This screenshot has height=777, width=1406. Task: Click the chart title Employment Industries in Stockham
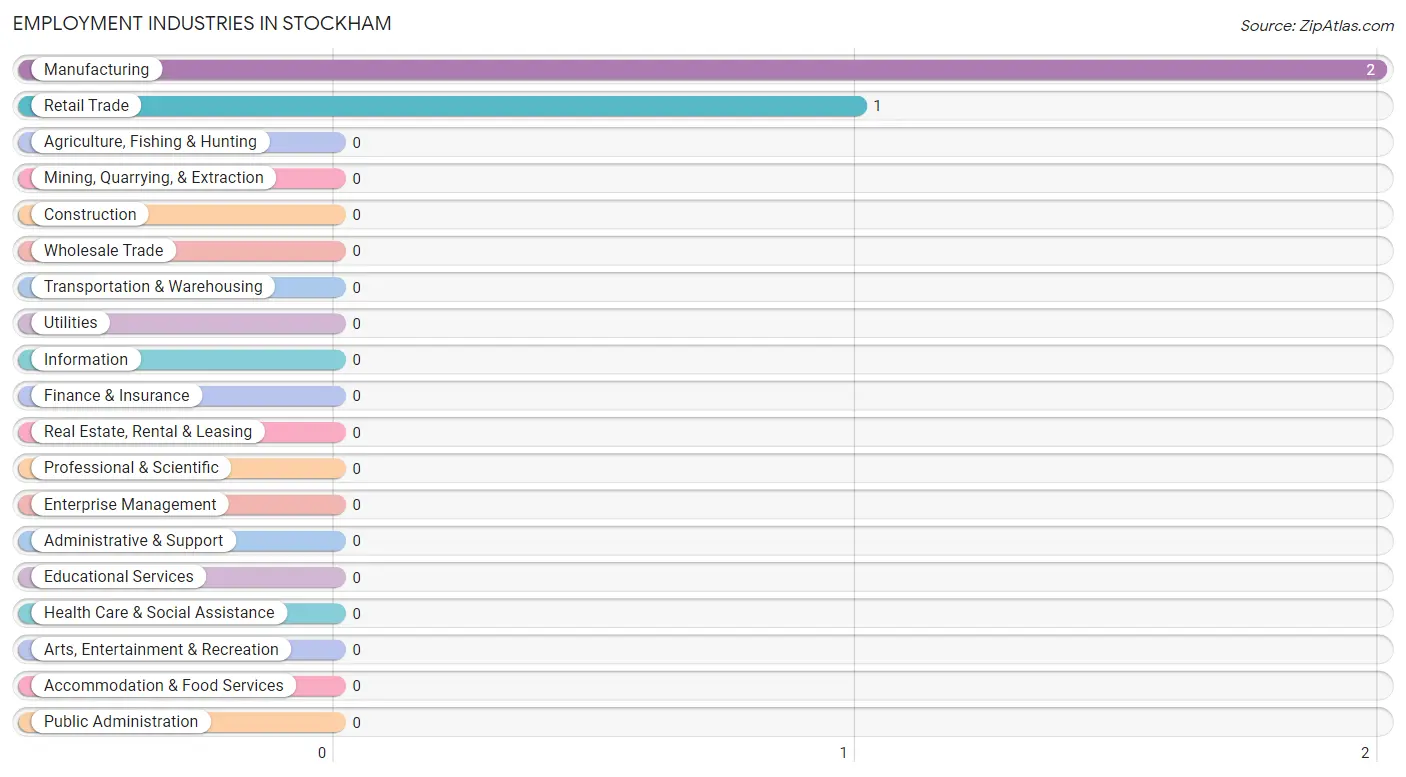(202, 23)
